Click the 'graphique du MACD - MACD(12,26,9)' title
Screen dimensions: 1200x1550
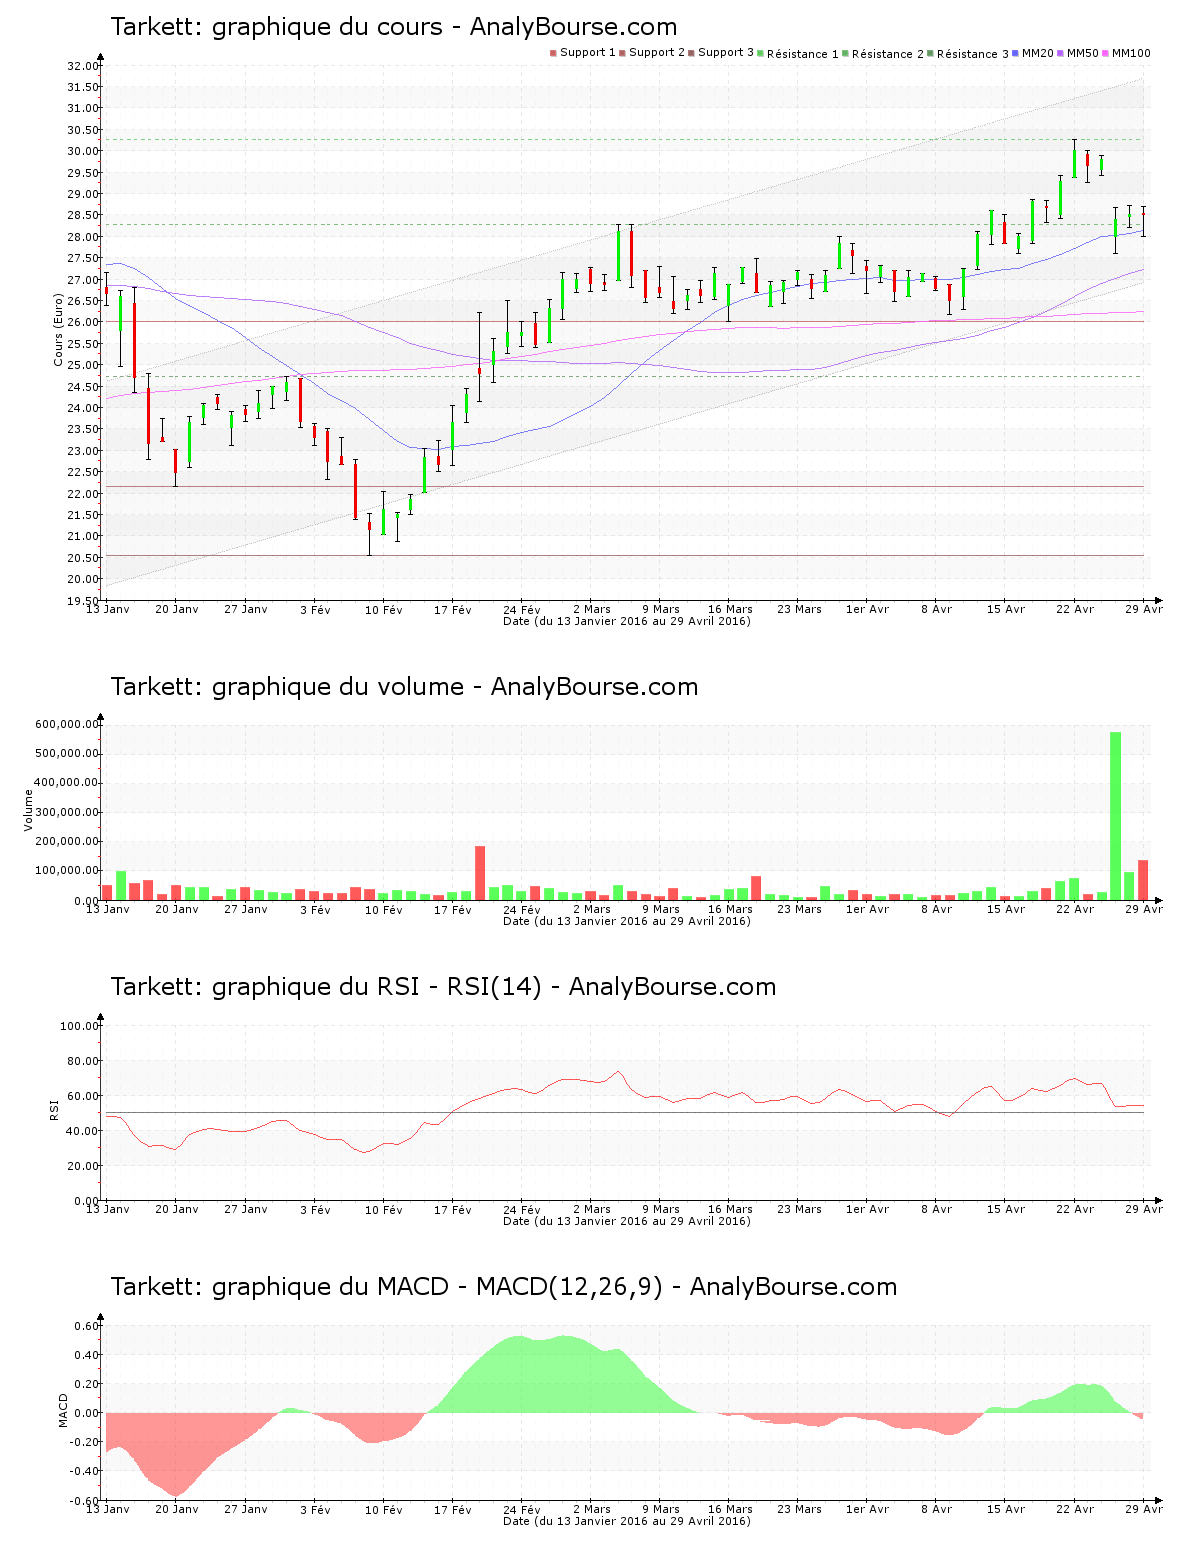tap(504, 1287)
